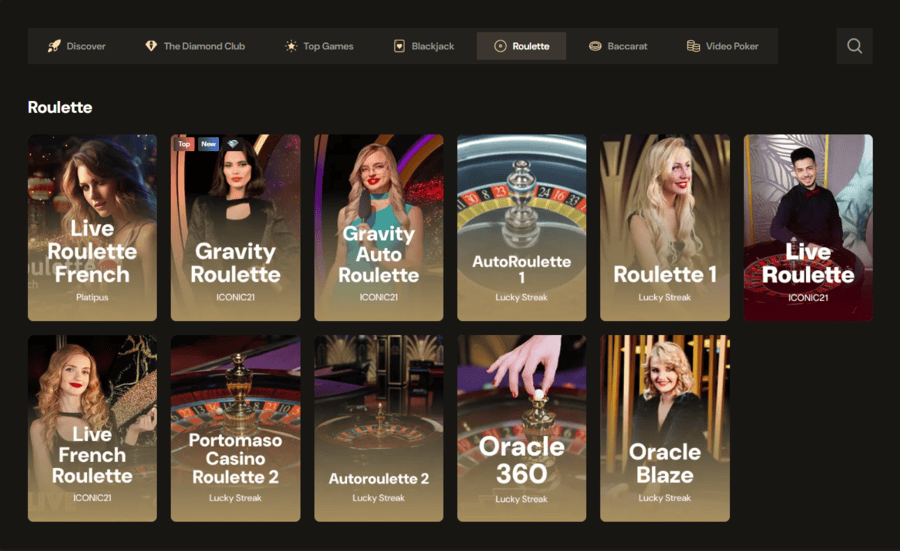Switch to The Diamond Club tab
This screenshot has height=551, width=900.
point(195,46)
